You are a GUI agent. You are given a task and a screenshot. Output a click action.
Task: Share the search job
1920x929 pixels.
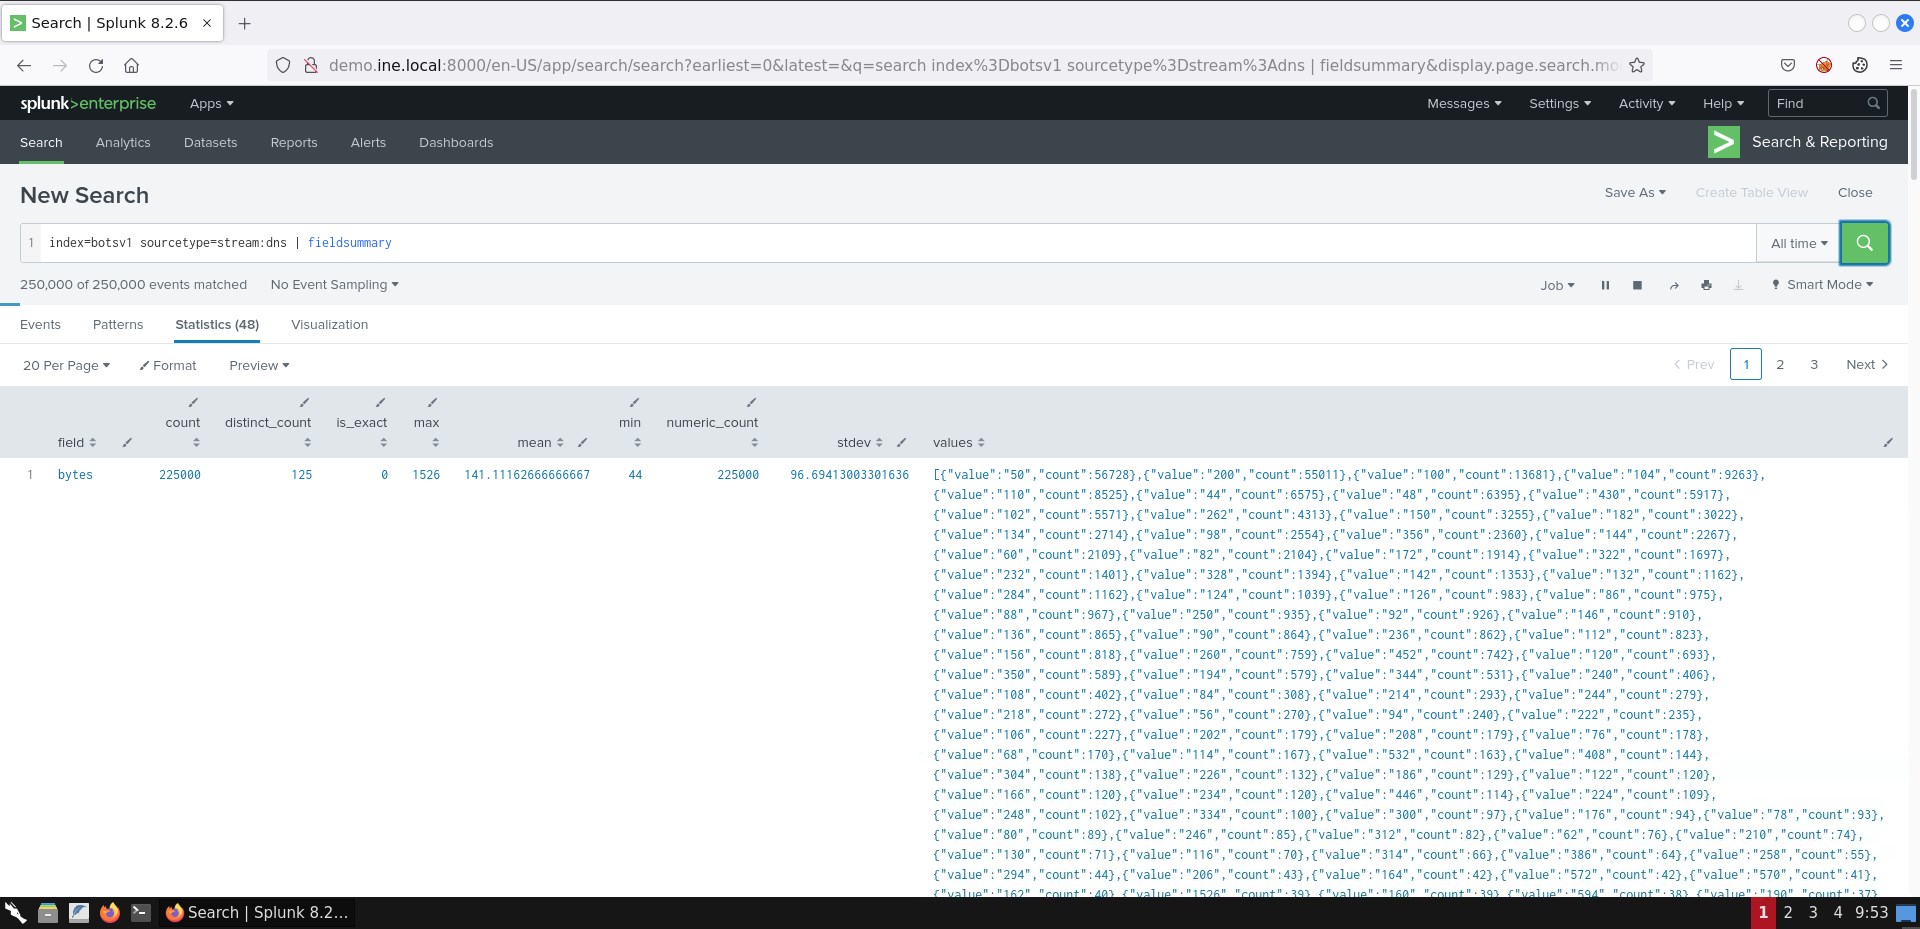[1673, 285]
